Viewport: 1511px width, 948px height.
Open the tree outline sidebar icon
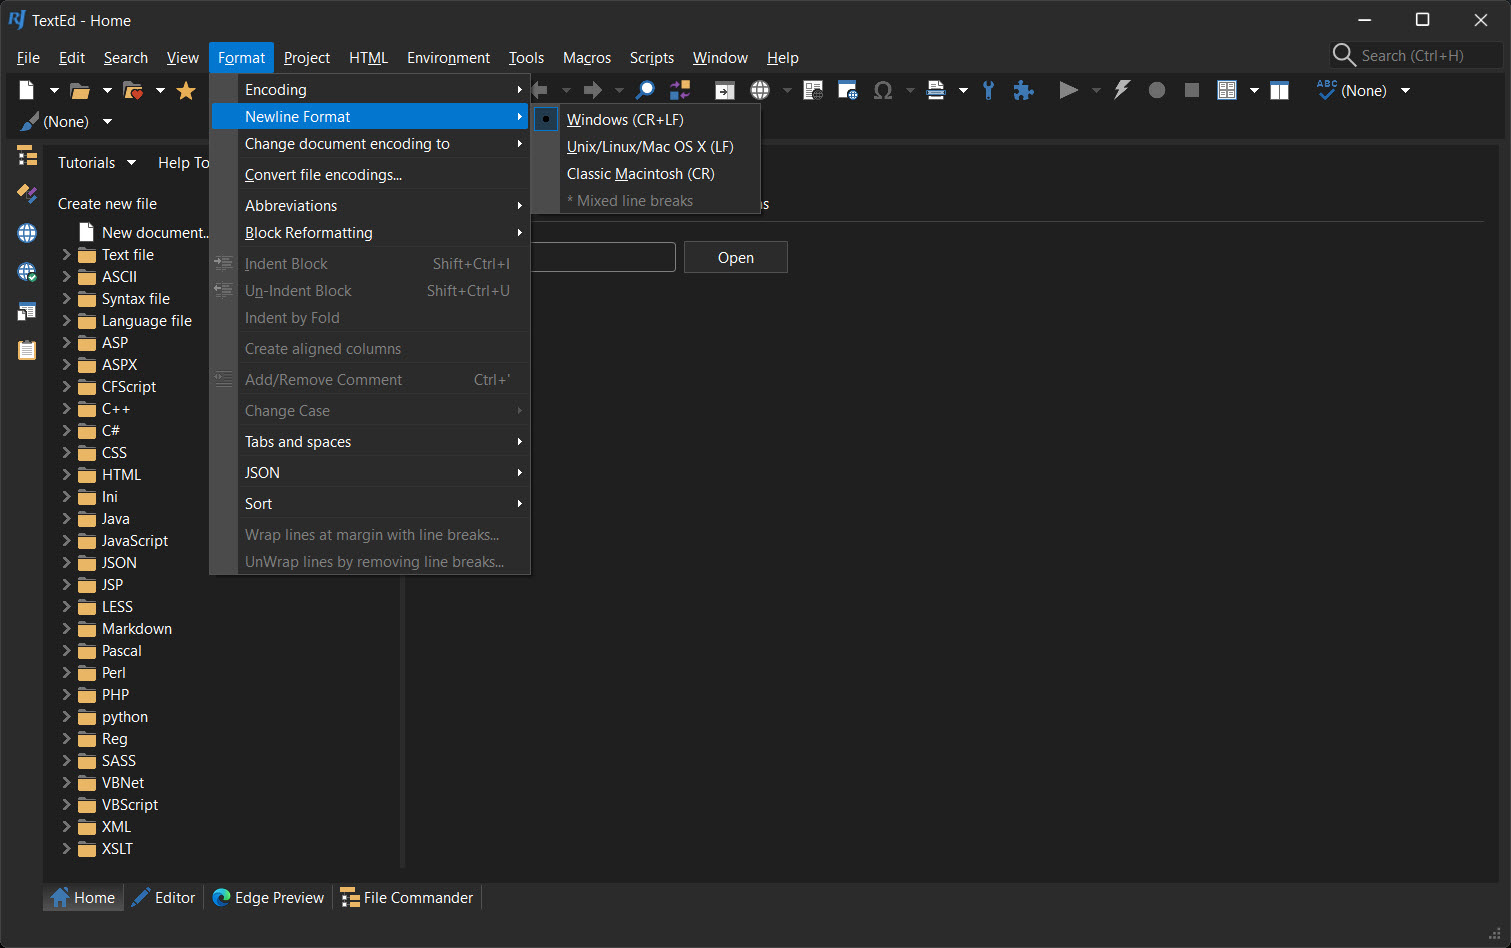pos(27,156)
